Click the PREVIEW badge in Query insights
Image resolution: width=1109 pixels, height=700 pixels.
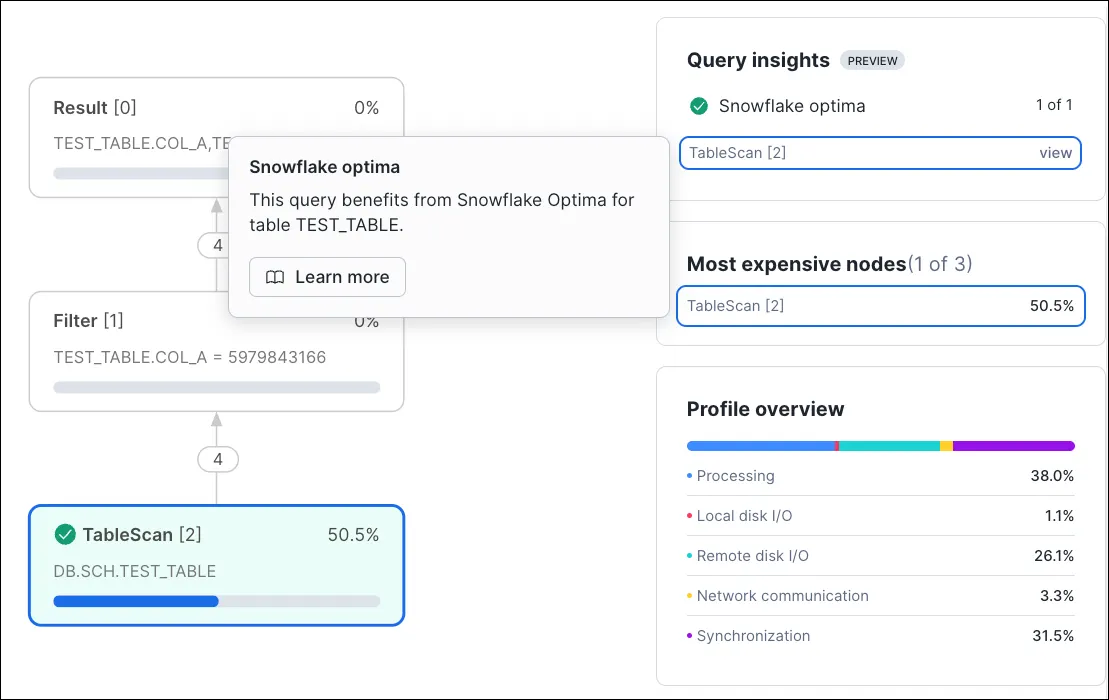click(x=872, y=60)
